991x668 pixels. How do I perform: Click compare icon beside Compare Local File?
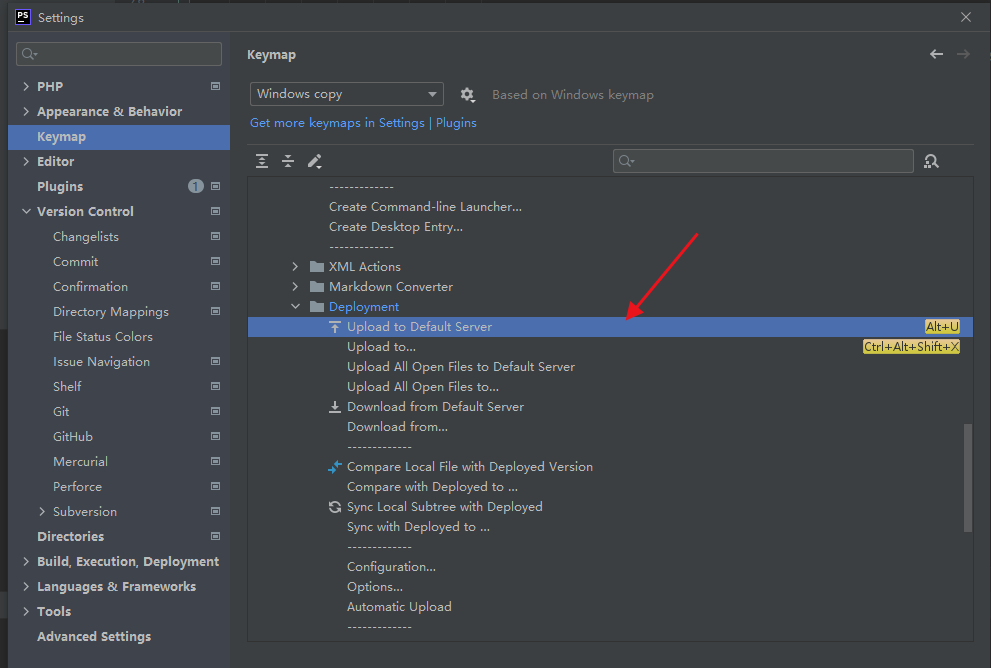pyautogui.click(x=335, y=467)
